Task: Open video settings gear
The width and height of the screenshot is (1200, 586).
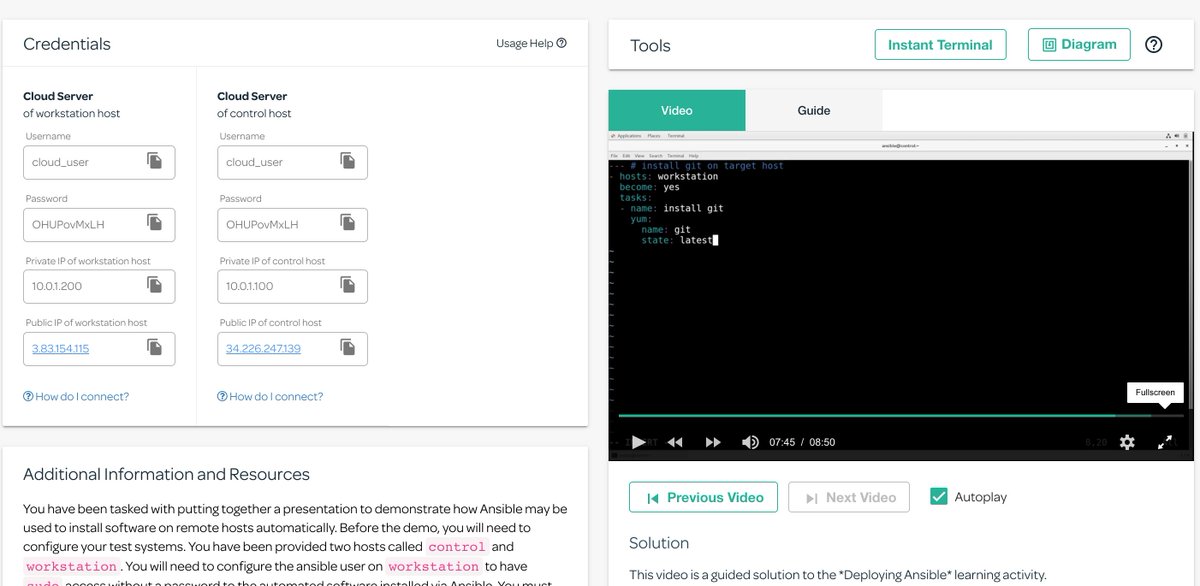Action: pos(1127,442)
